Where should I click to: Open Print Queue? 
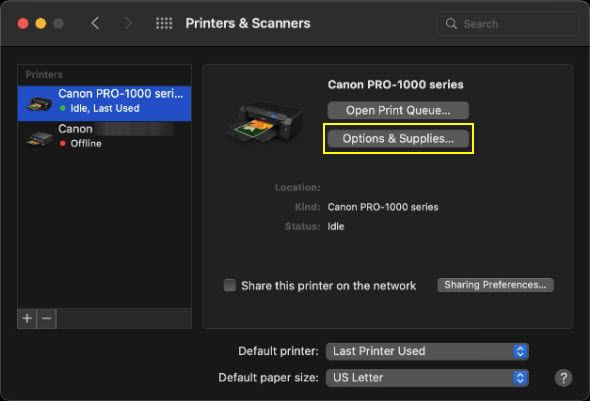398,110
